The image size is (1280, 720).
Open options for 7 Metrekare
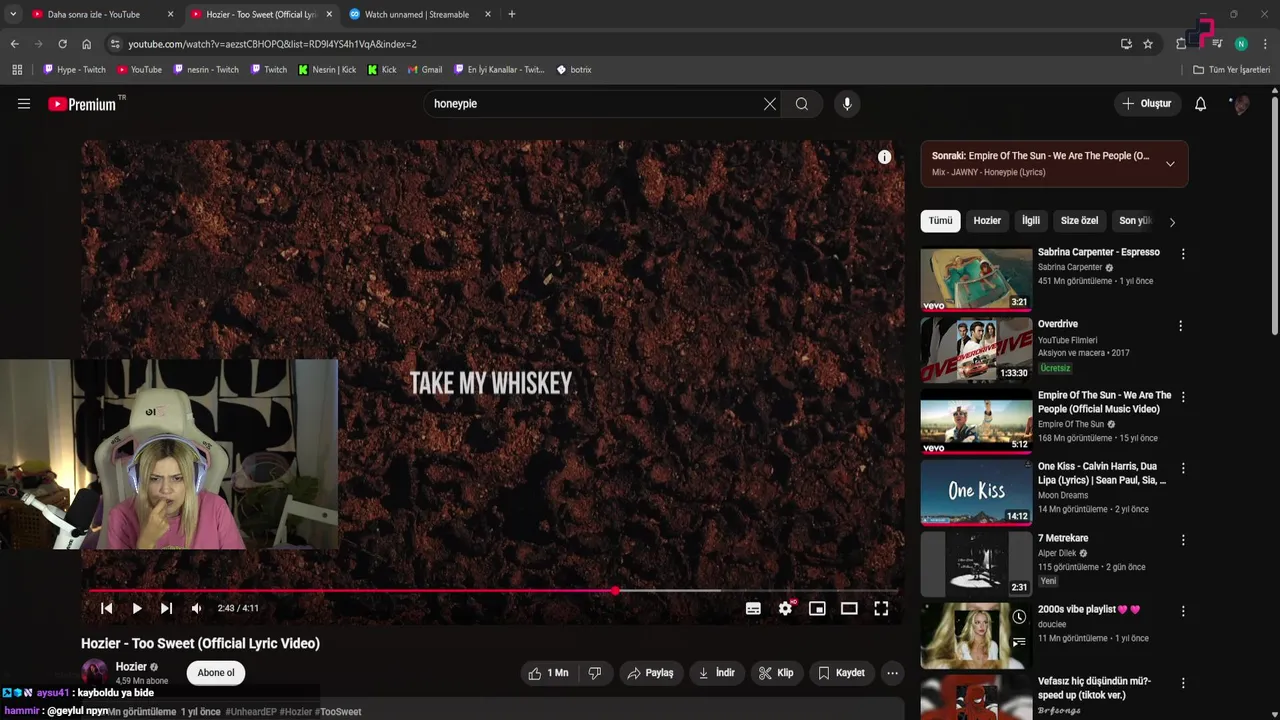1183,540
